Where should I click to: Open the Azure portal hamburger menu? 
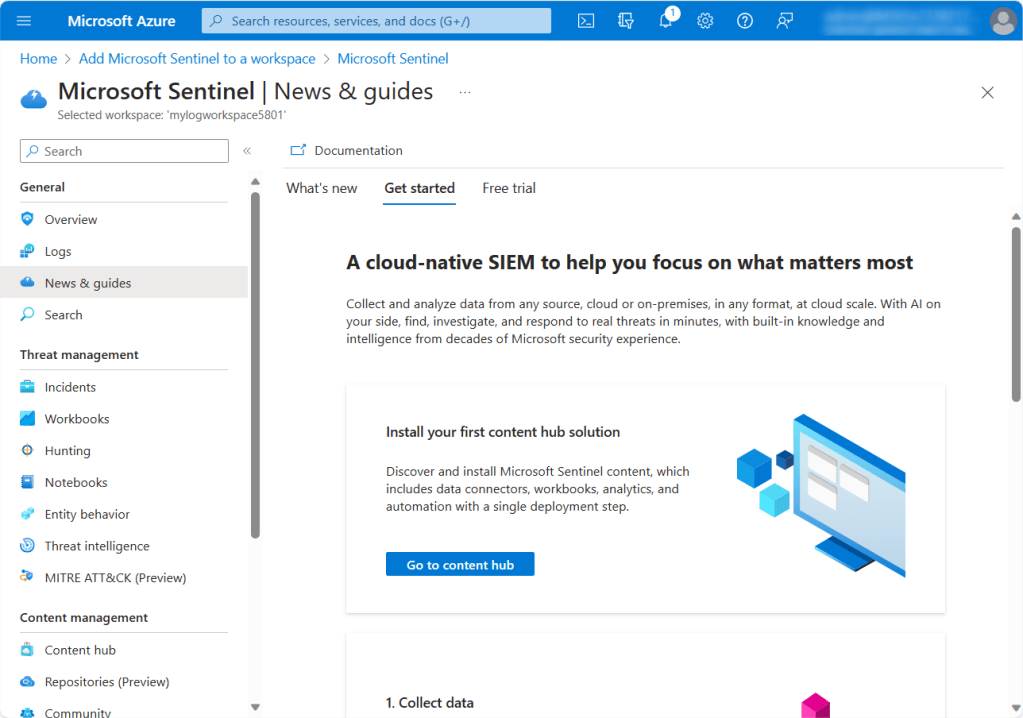[x=25, y=21]
